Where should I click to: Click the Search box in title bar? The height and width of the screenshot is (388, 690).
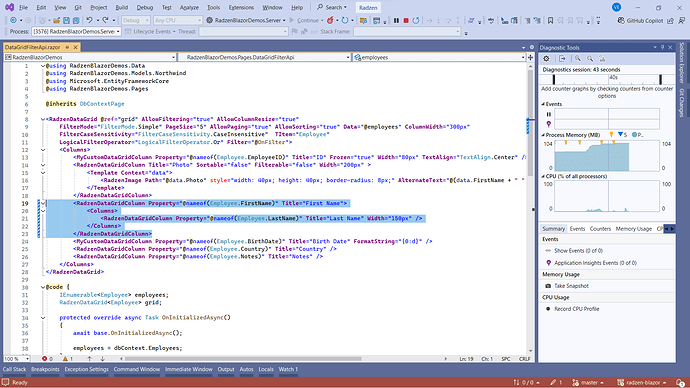coord(332,7)
